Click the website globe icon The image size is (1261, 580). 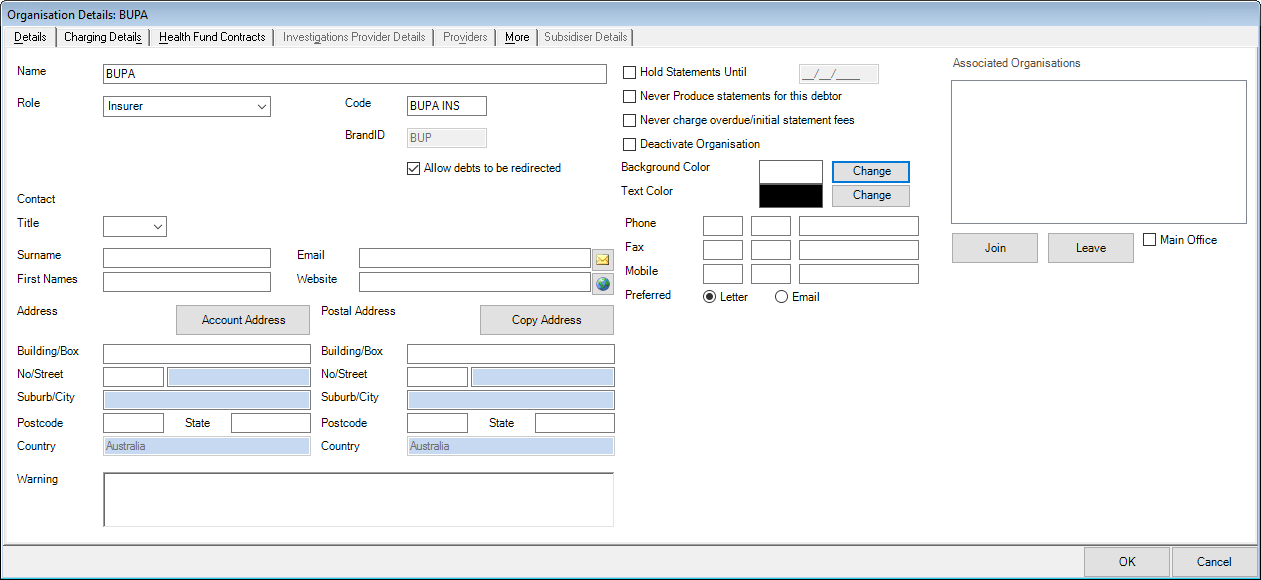coord(603,283)
